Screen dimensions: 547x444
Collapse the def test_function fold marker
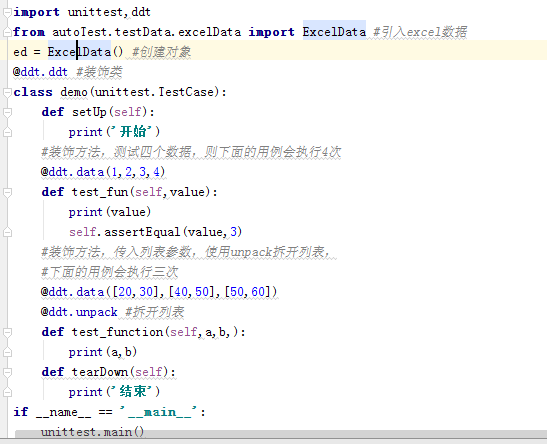tap(7, 332)
